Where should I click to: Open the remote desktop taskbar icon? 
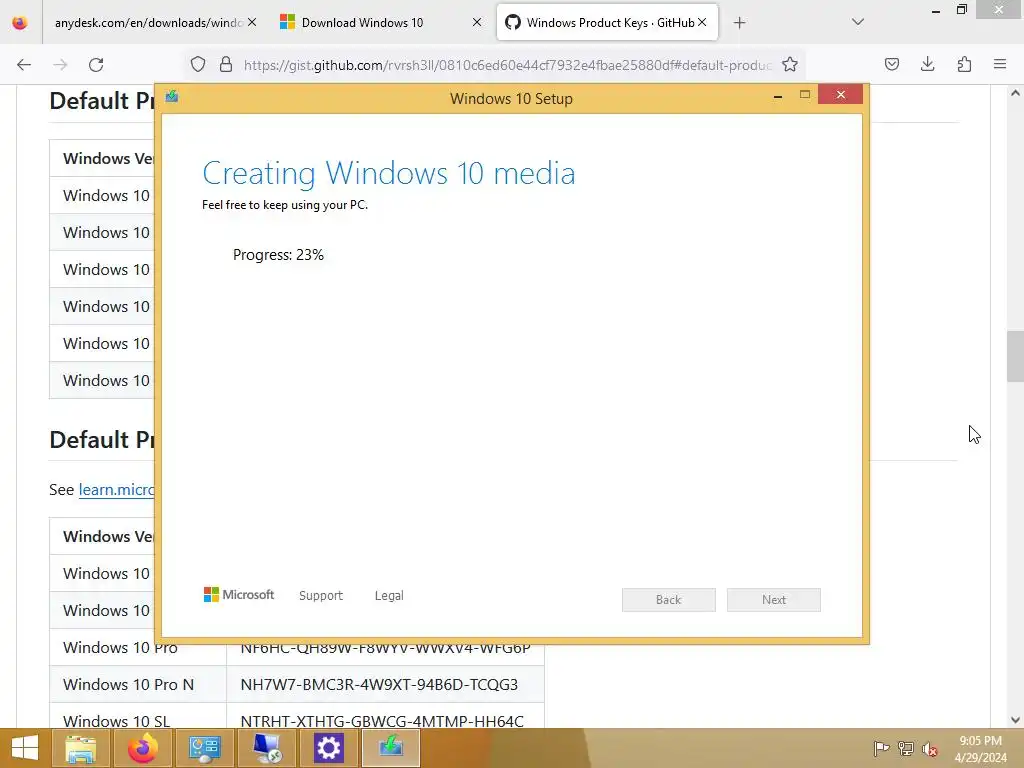pyautogui.click(x=266, y=748)
